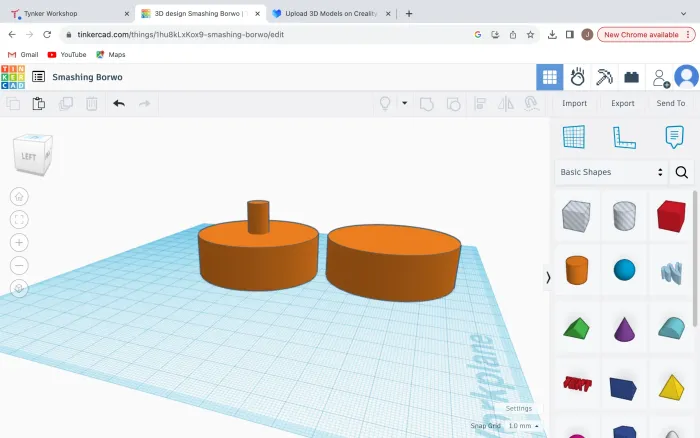Viewport: 700px width, 438px height.
Task: Search shapes with magnifier icon
Action: pos(682,172)
